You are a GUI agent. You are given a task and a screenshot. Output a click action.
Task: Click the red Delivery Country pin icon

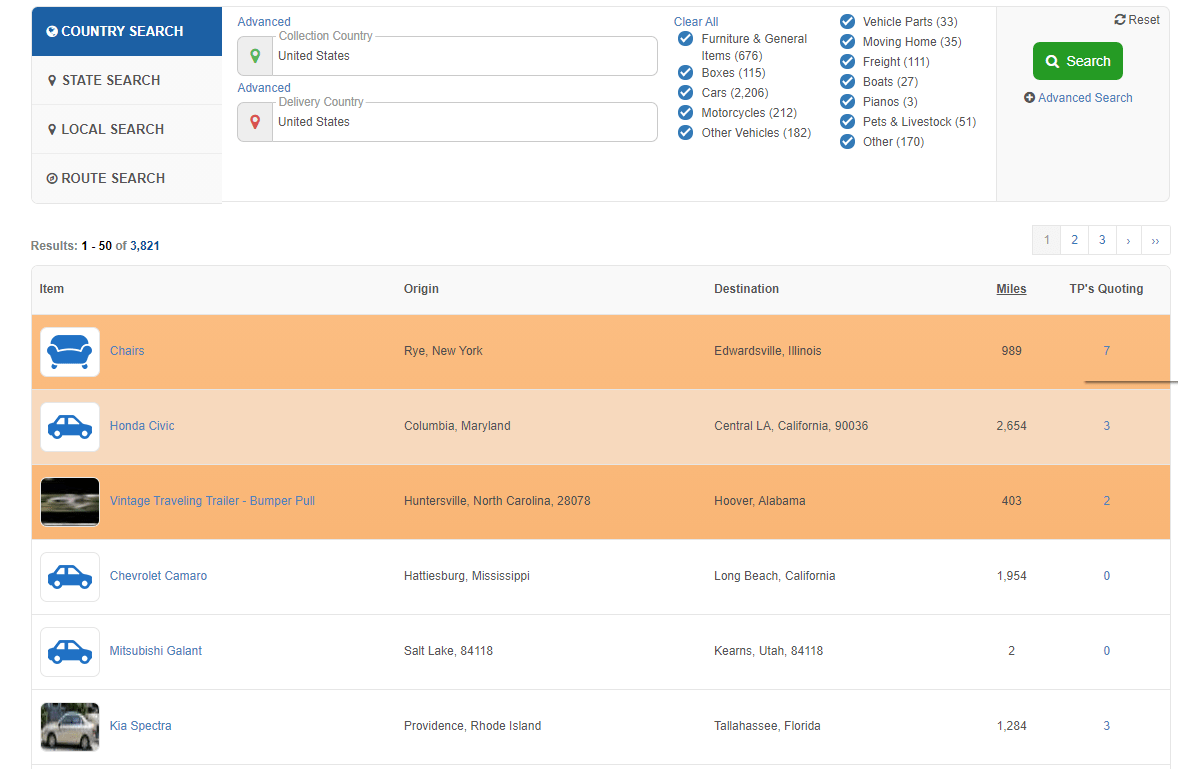255,122
